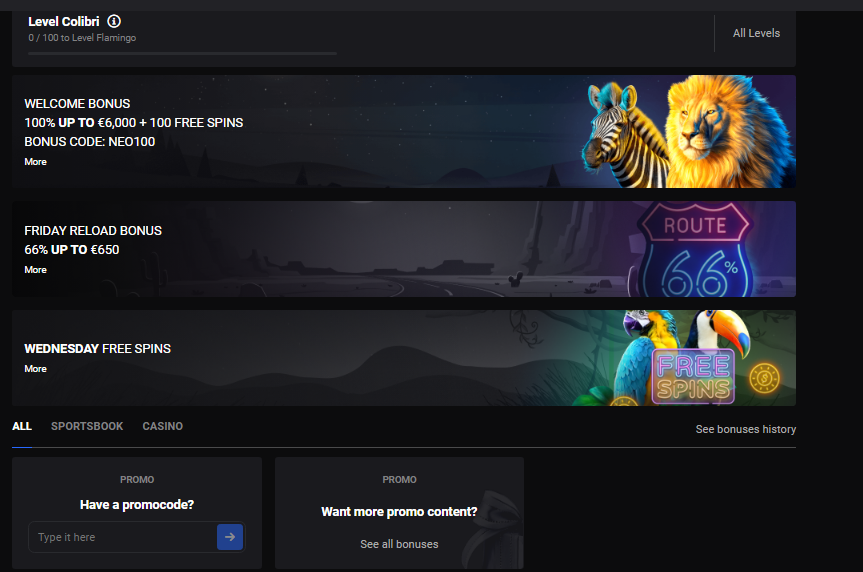The width and height of the screenshot is (863, 572).
Task: Click the FRIDAY RELOAD BONUS title
Action: click(93, 231)
